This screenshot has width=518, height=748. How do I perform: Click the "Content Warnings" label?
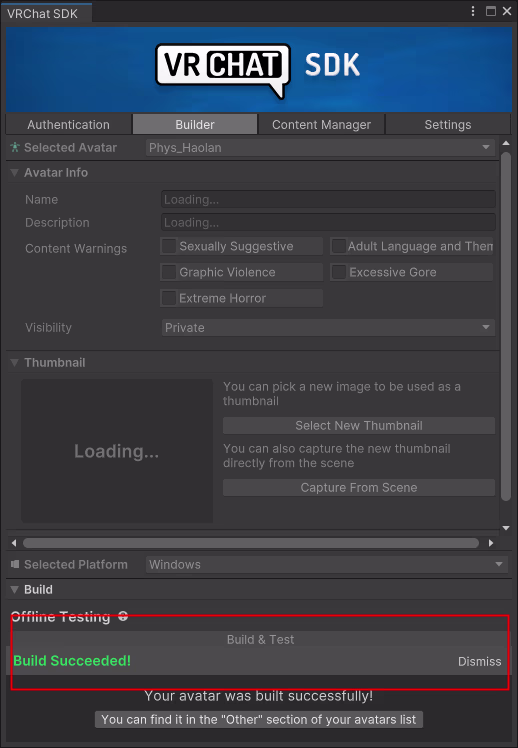76,249
